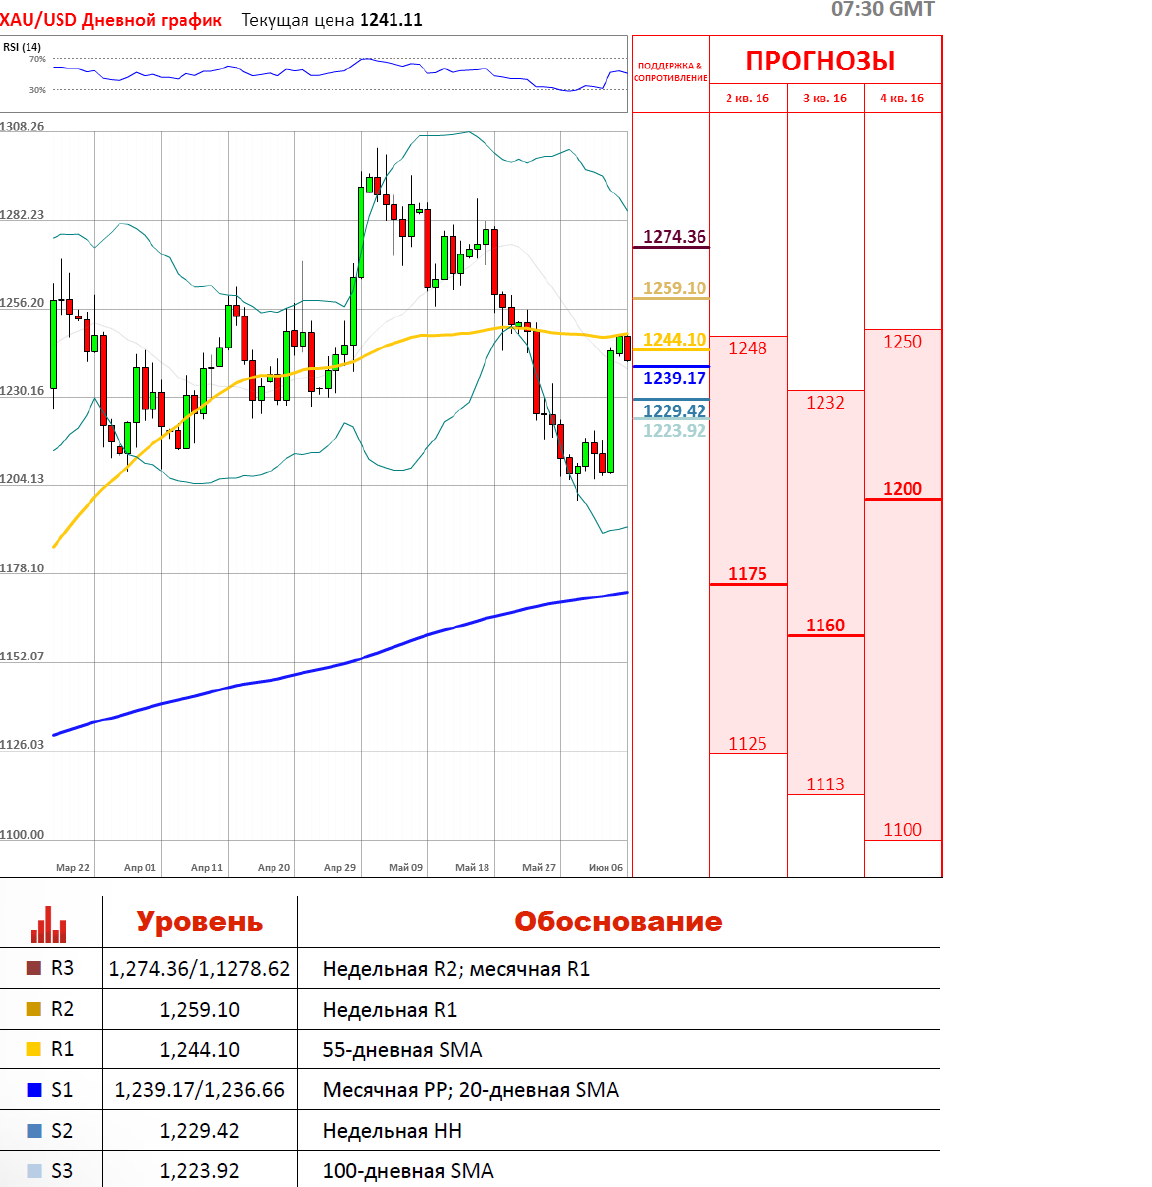The width and height of the screenshot is (1152, 1187).
Task: Click the RSI 30% level label
Action: (x=37, y=90)
